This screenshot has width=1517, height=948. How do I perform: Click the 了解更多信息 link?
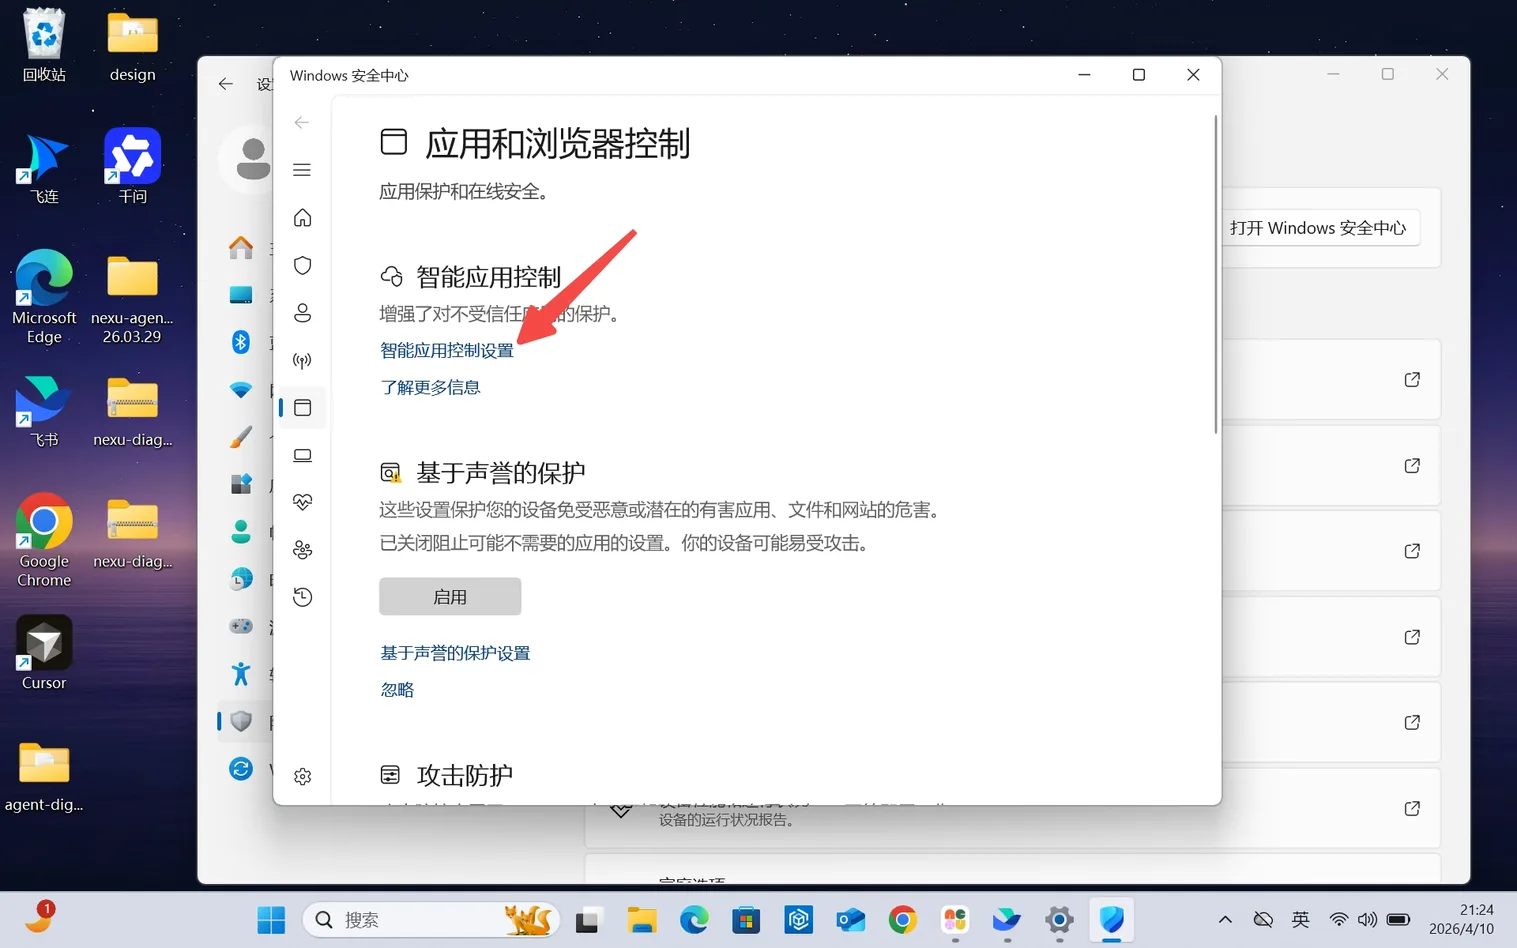(x=430, y=387)
